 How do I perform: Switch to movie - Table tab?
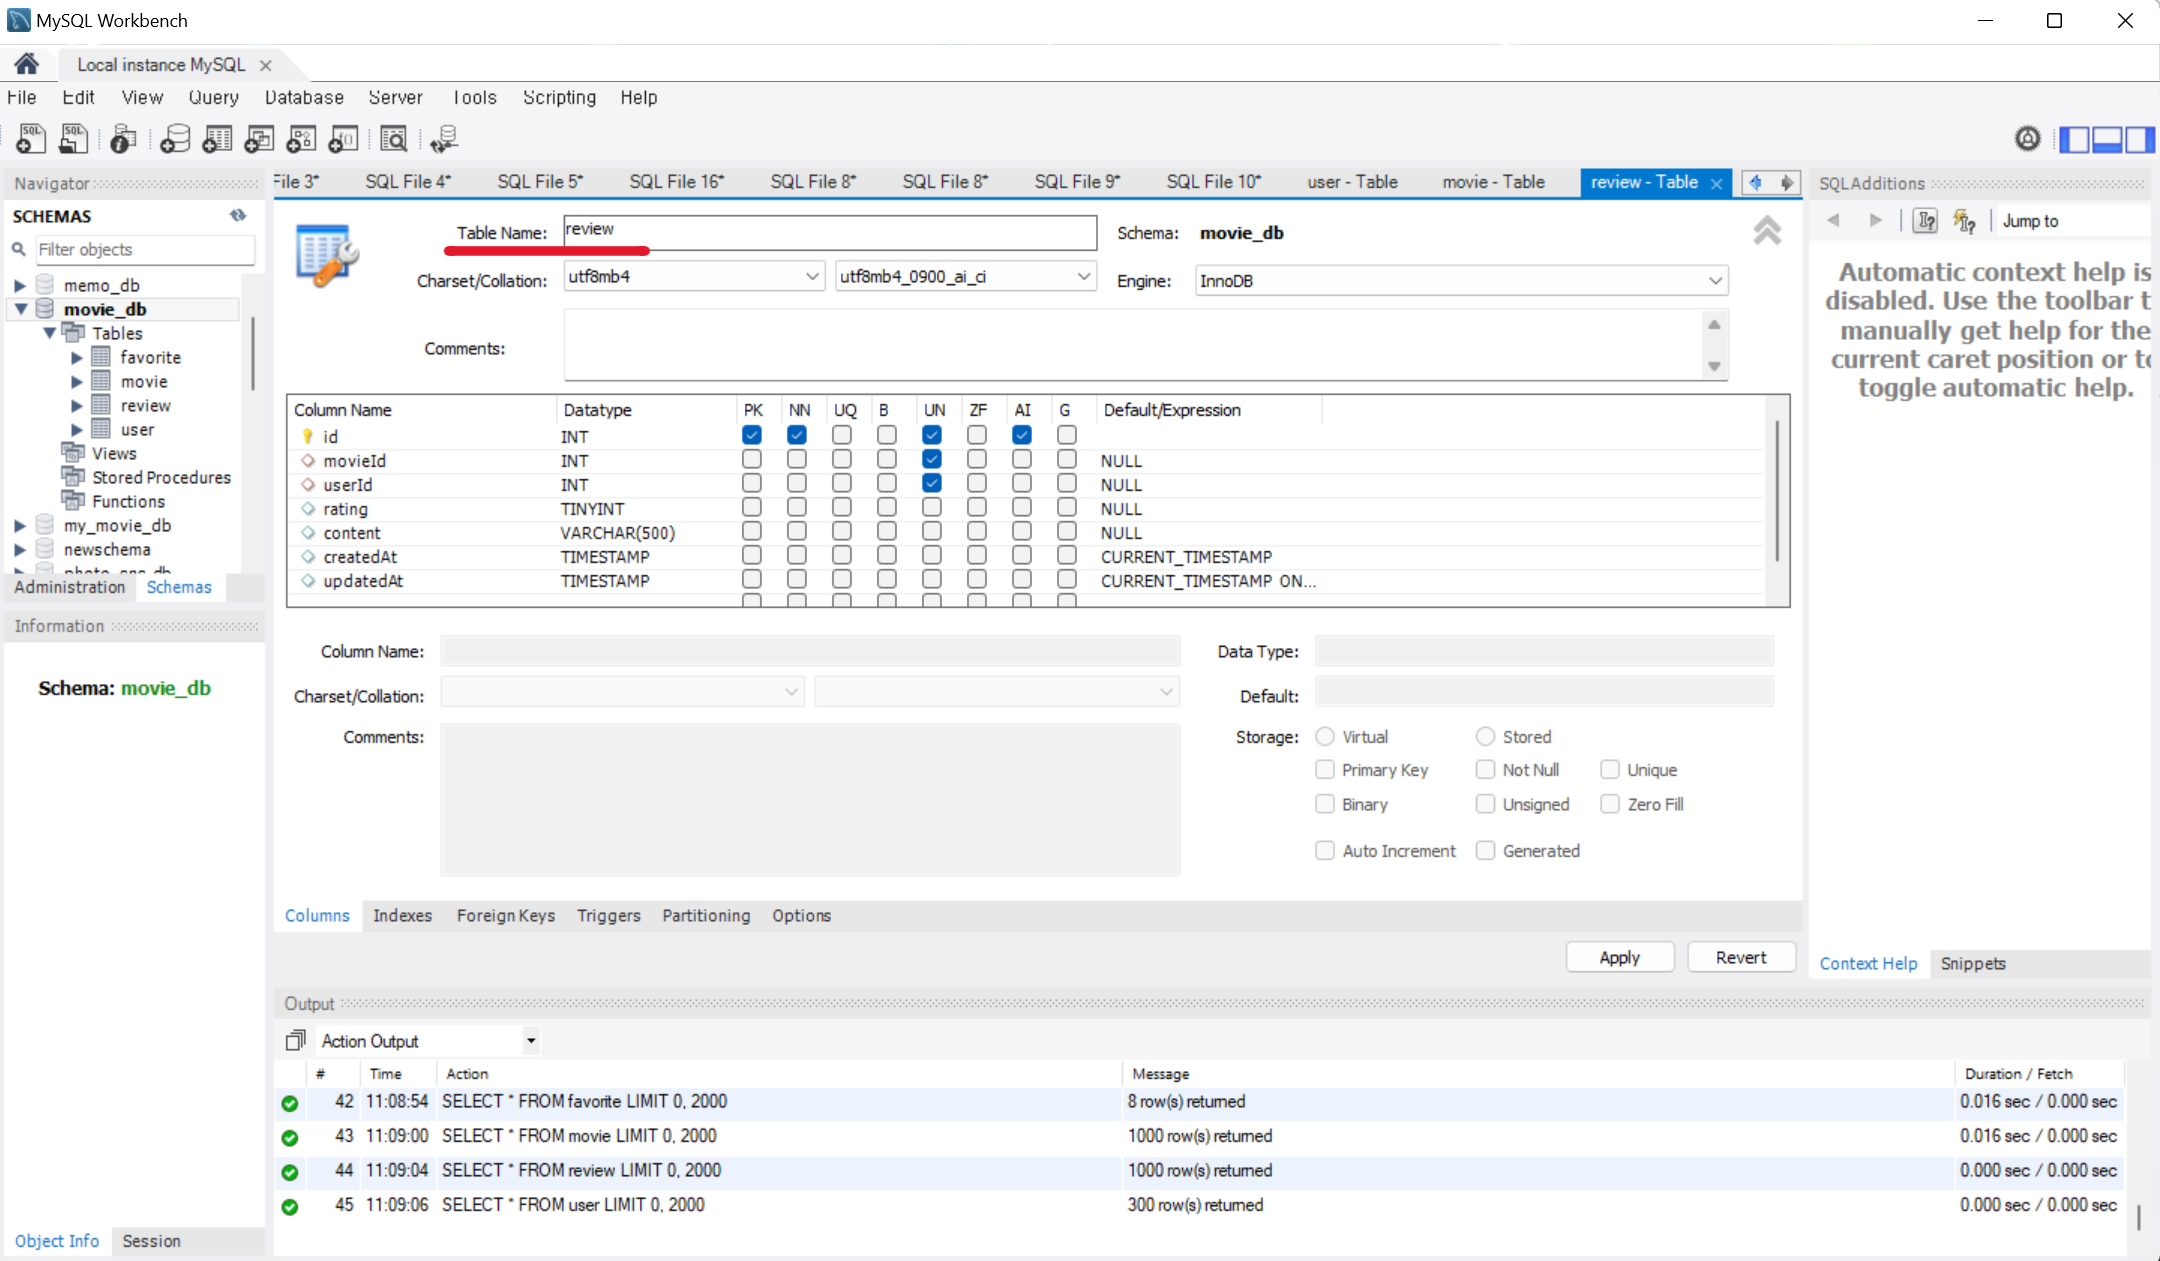pos(1493,182)
